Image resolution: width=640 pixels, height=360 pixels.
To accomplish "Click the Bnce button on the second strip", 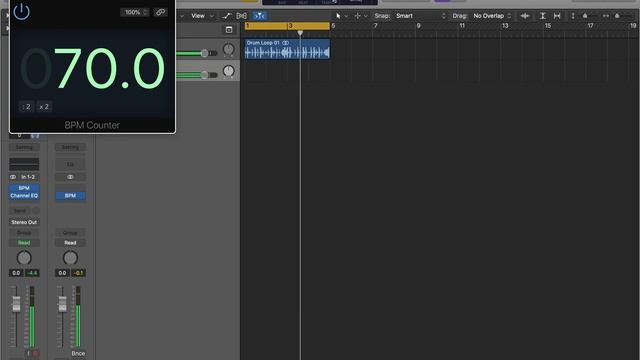I will pos(78,353).
